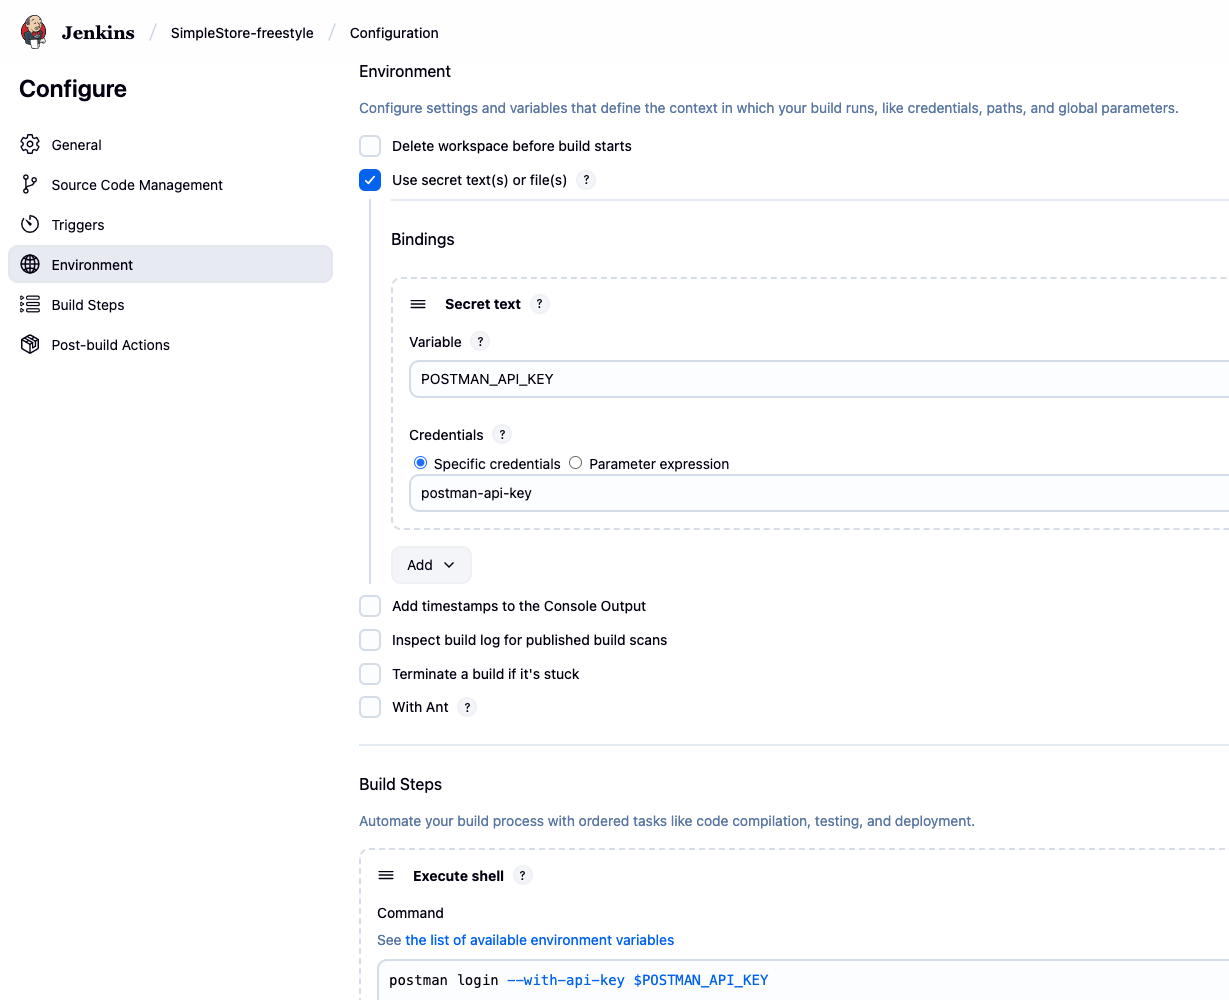The image size is (1229, 1000).
Task: Click the Build Steps section heading
Action: (401, 784)
